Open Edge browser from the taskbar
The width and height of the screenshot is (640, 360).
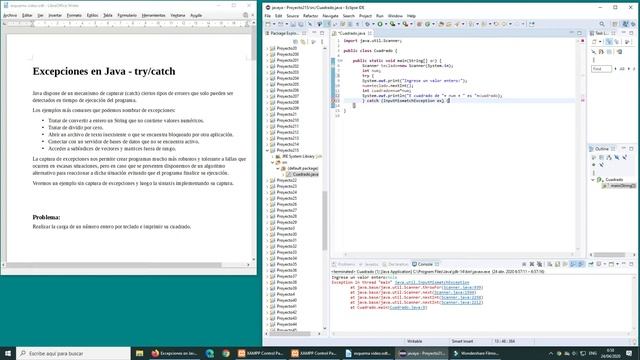210,353
